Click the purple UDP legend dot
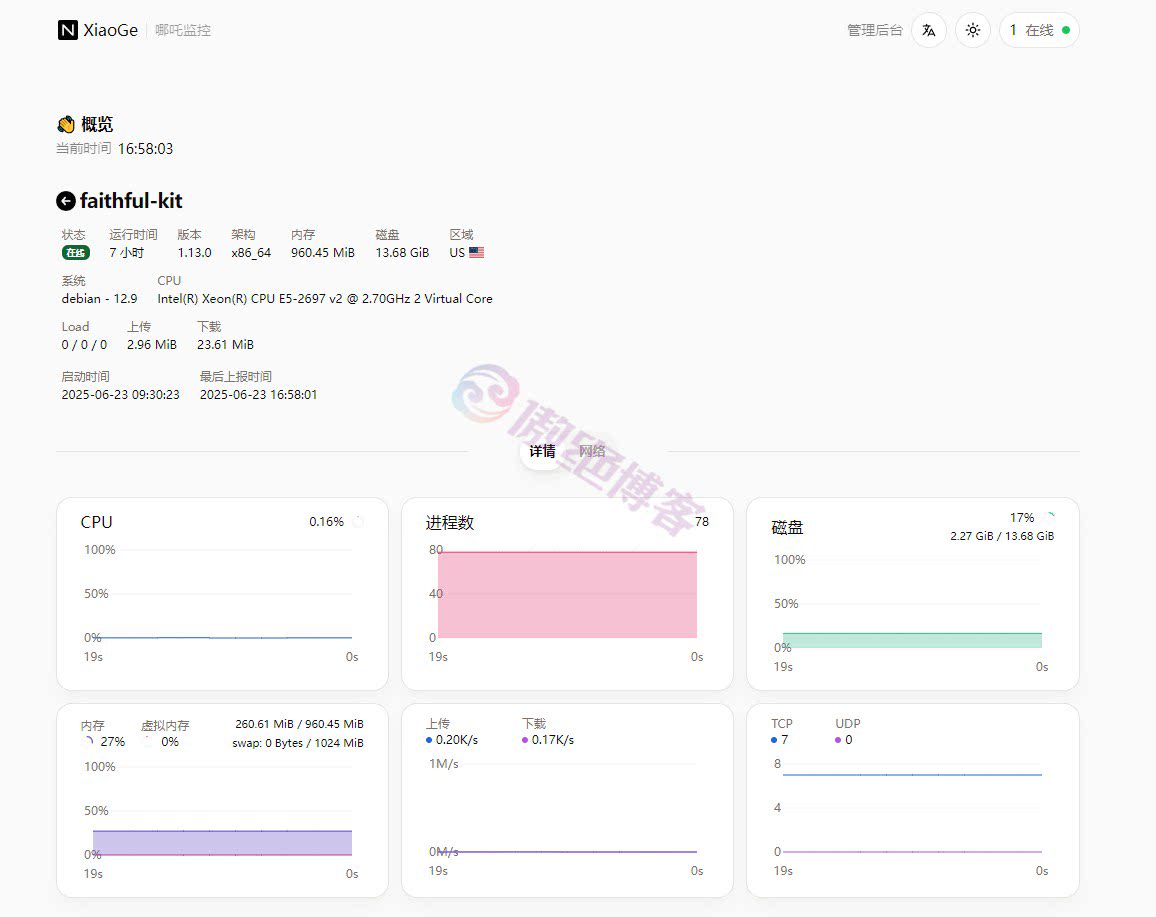Image resolution: width=1156 pixels, height=917 pixels. 838,740
